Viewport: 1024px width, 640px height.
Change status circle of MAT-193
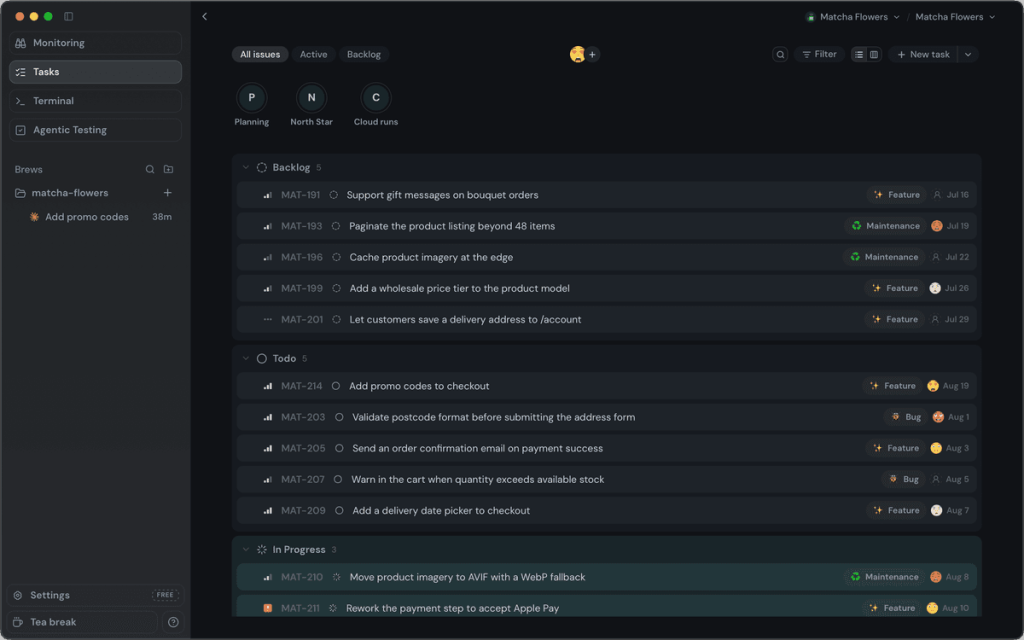(336, 226)
